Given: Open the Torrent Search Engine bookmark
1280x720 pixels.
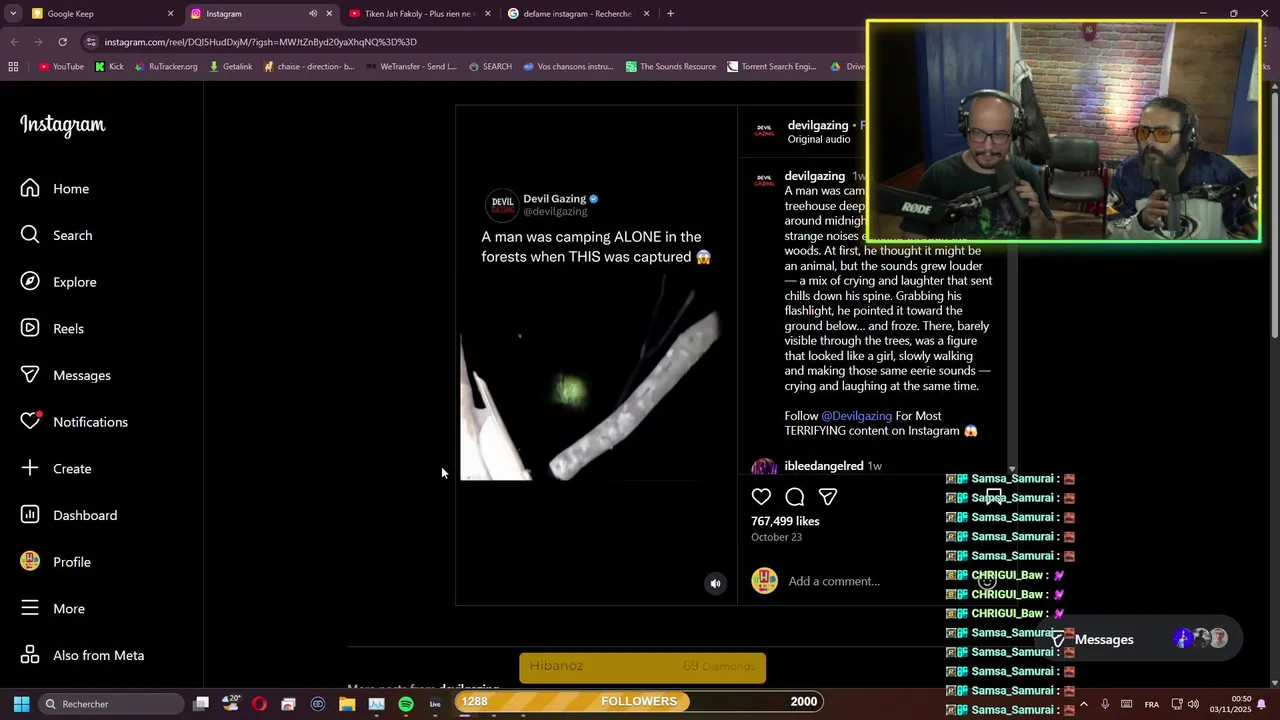Looking at the screenshot, I should (x=771, y=67).
